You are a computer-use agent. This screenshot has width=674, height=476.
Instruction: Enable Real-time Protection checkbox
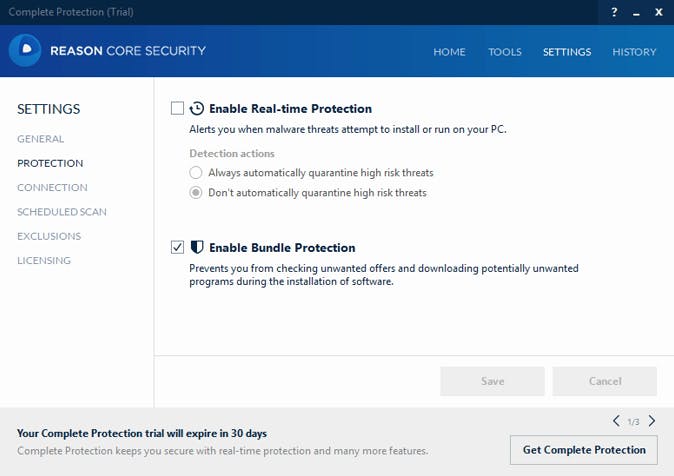pyautogui.click(x=177, y=108)
